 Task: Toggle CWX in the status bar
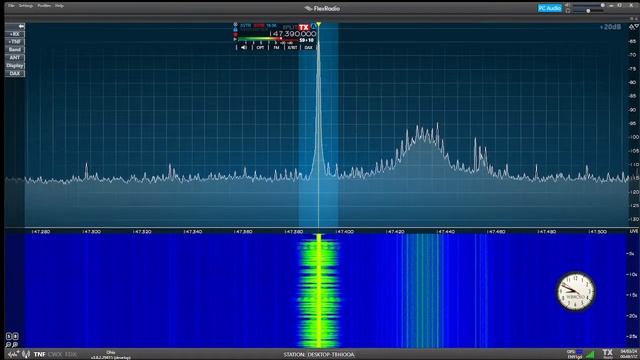55,354
